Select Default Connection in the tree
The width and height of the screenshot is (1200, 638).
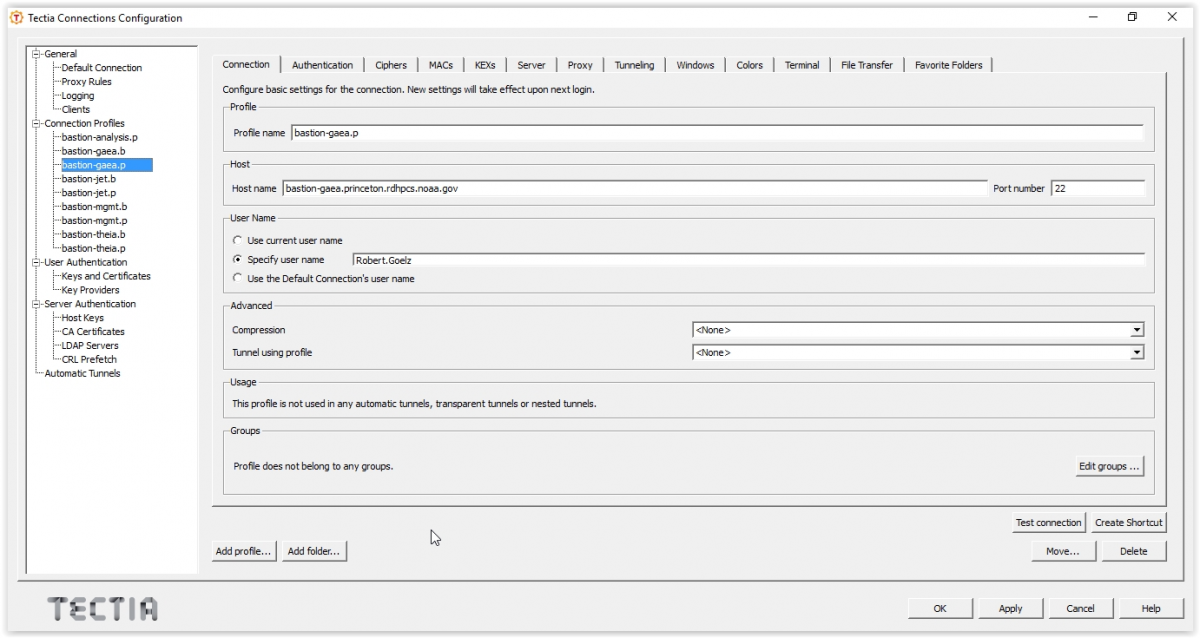pos(102,68)
